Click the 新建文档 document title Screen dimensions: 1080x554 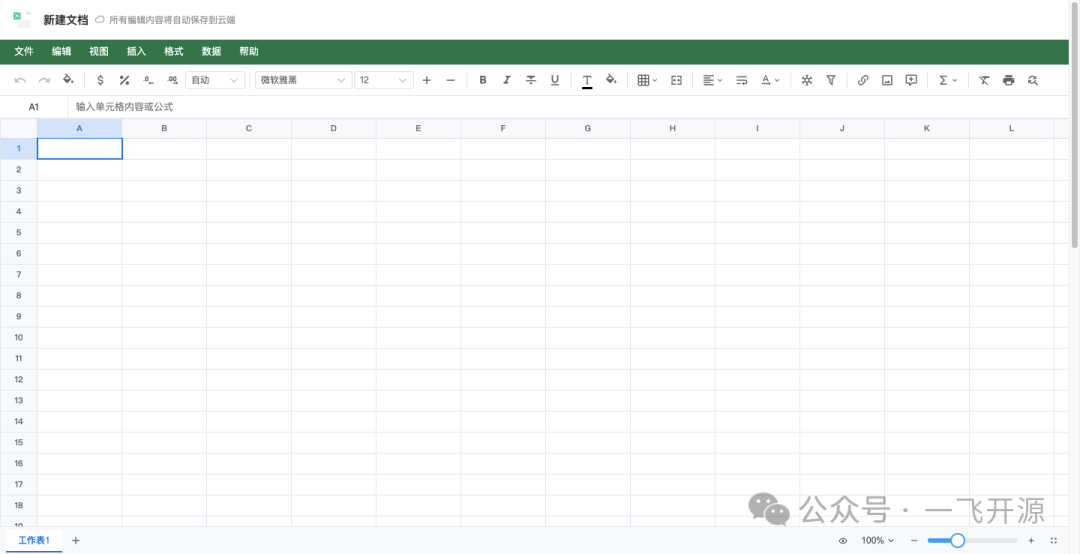(x=65, y=20)
